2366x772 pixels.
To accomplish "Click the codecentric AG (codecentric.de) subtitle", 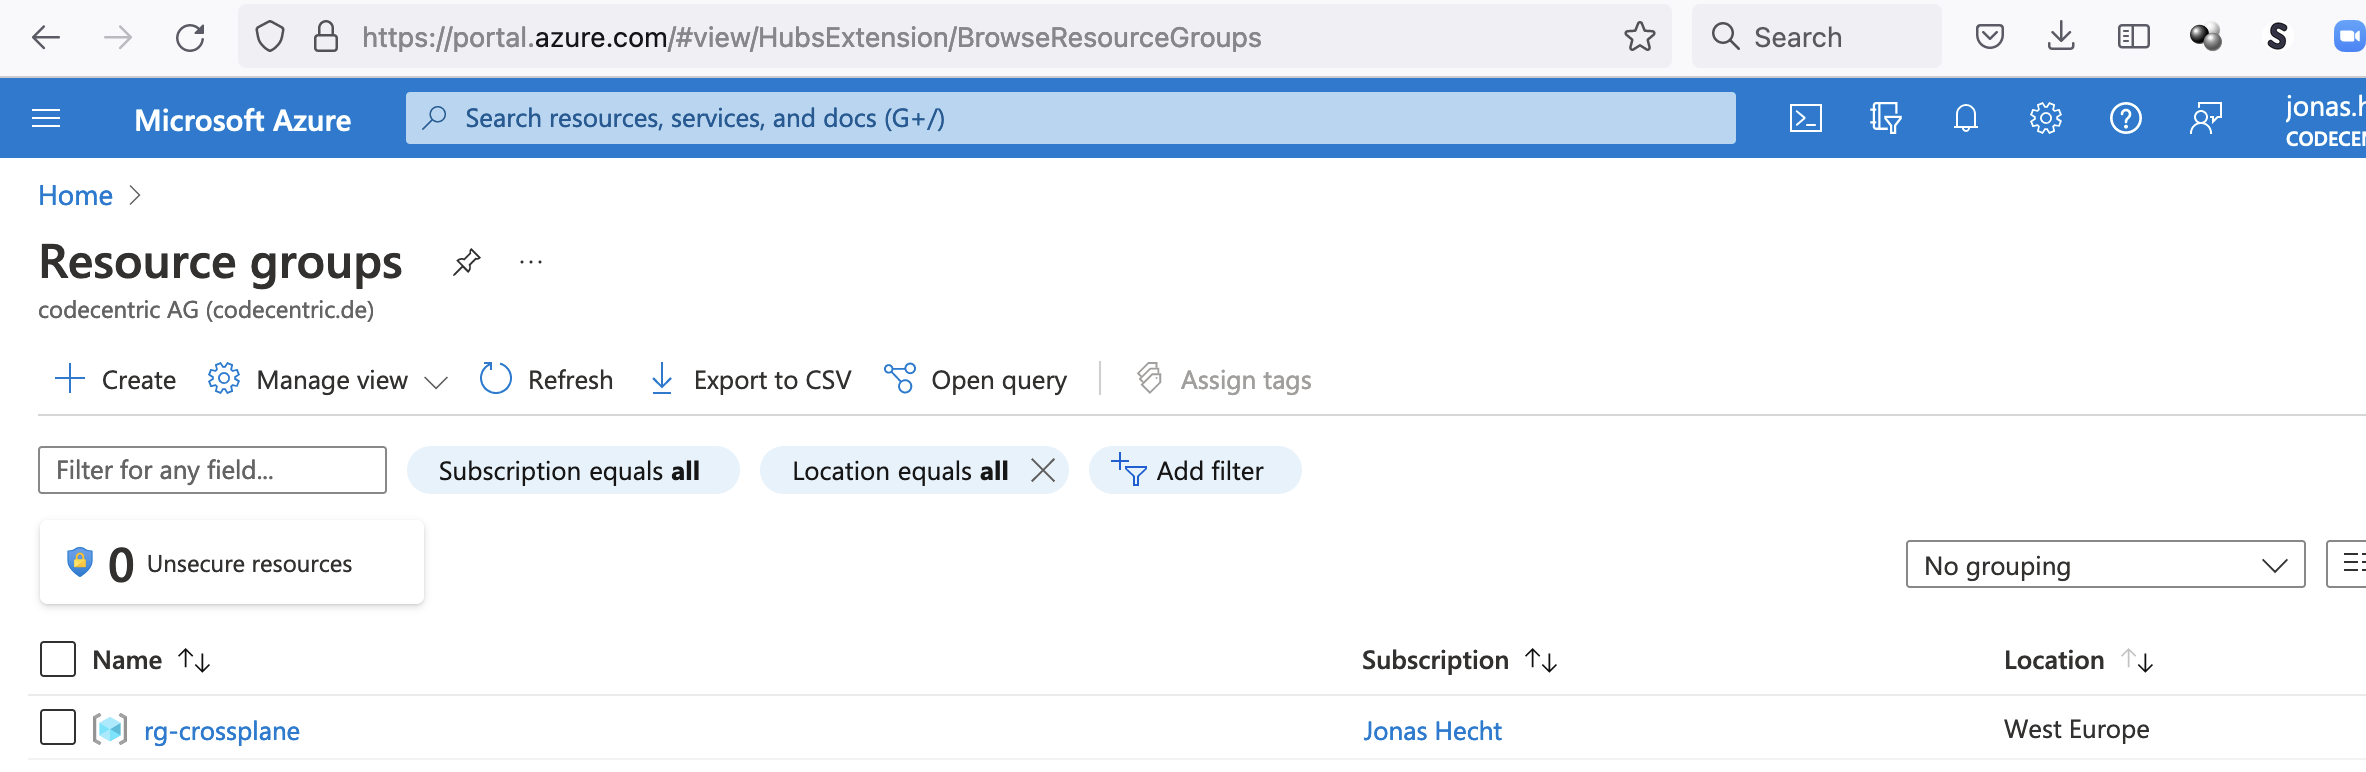I will pos(206,310).
